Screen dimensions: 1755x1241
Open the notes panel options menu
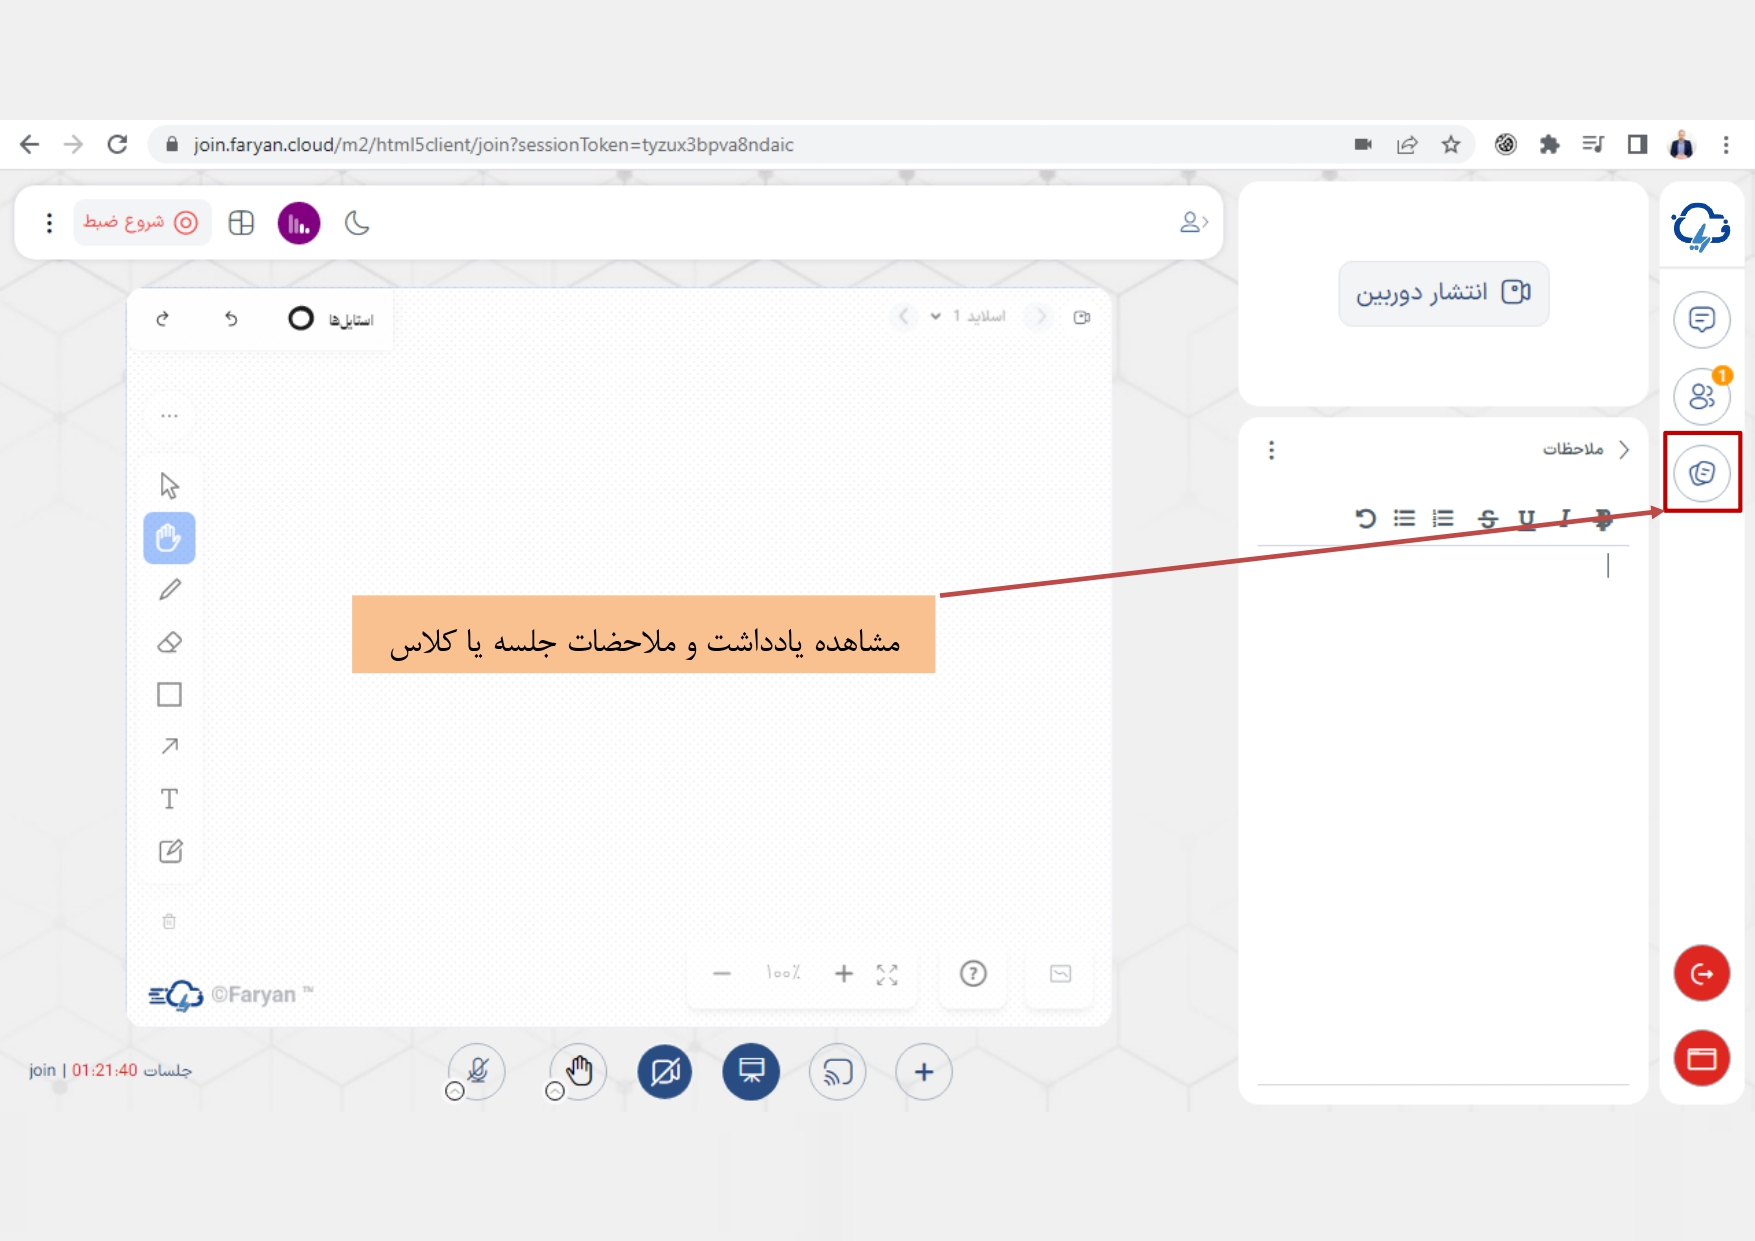click(x=1271, y=450)
